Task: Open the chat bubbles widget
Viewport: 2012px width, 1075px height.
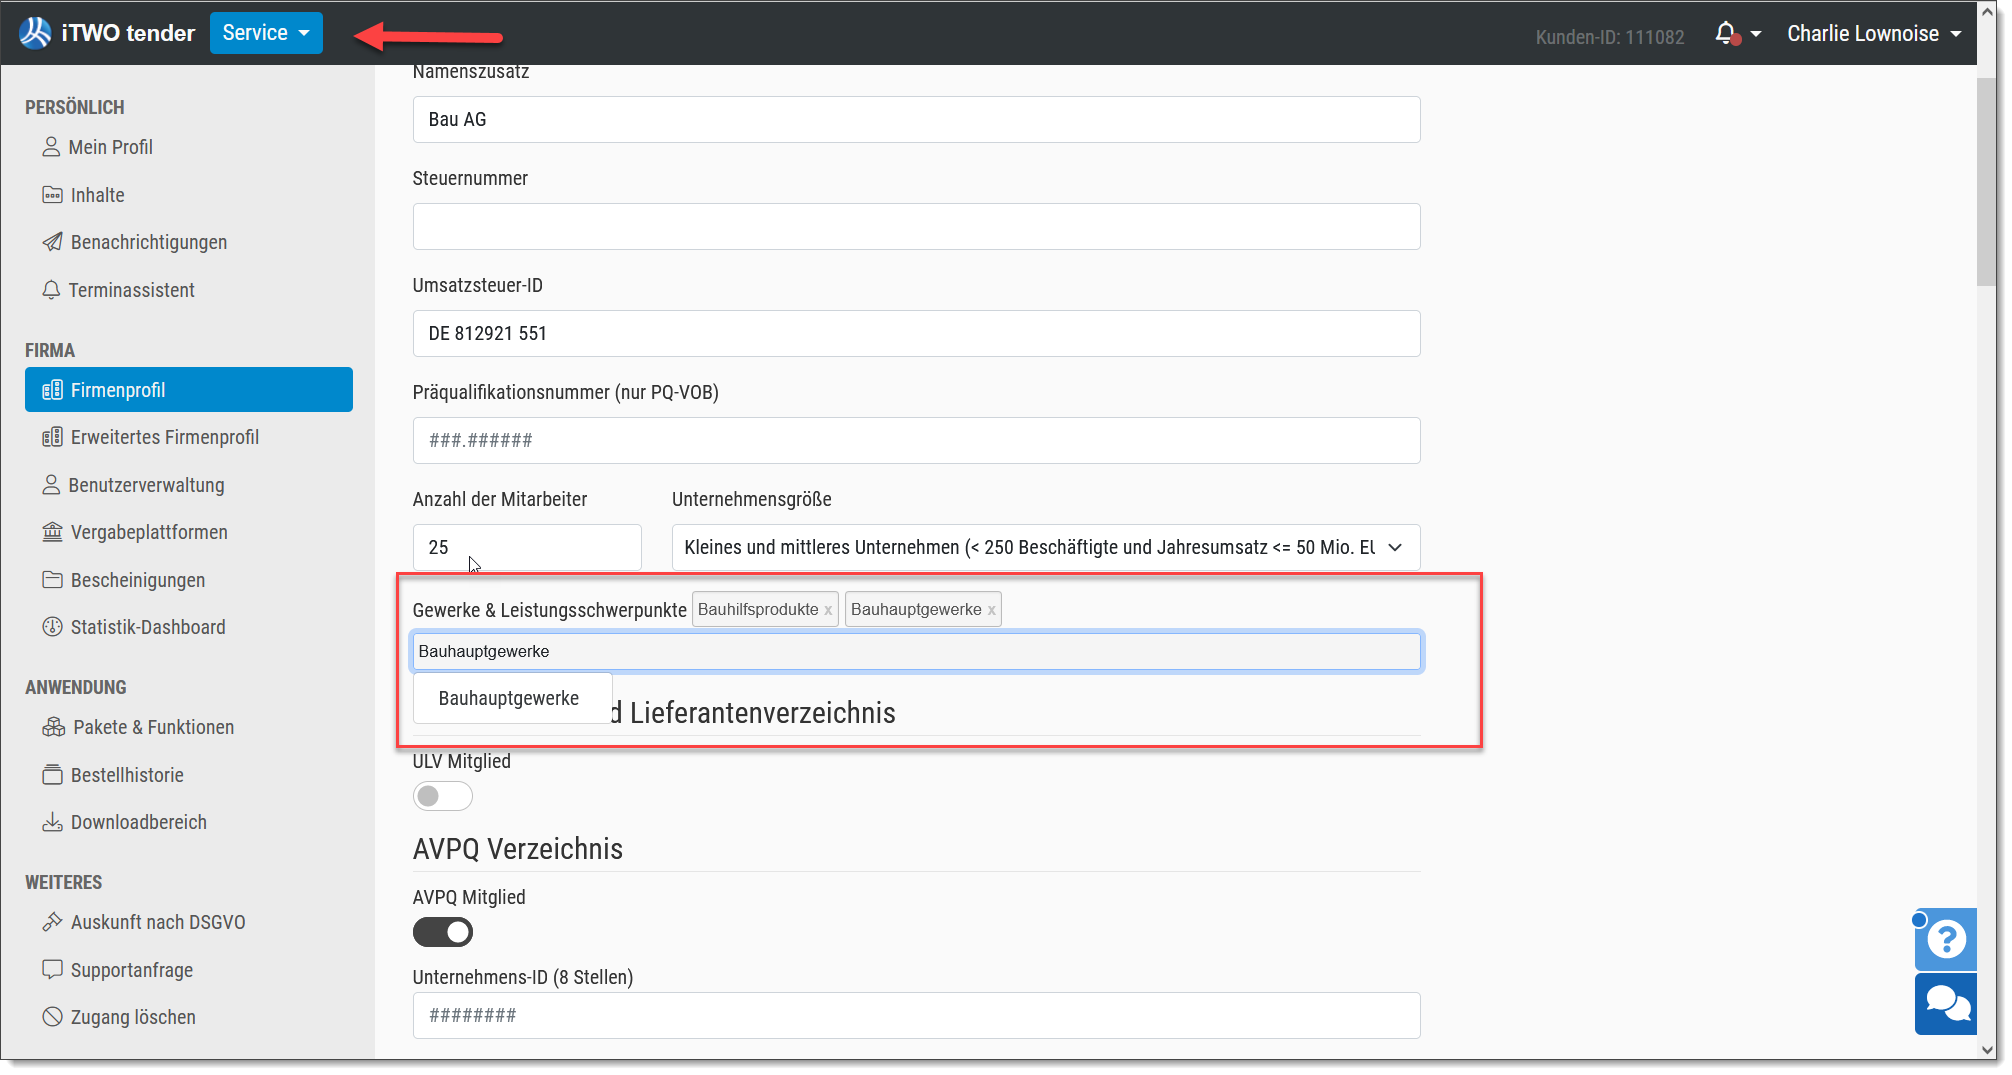Action: tap(1945, 1004)
